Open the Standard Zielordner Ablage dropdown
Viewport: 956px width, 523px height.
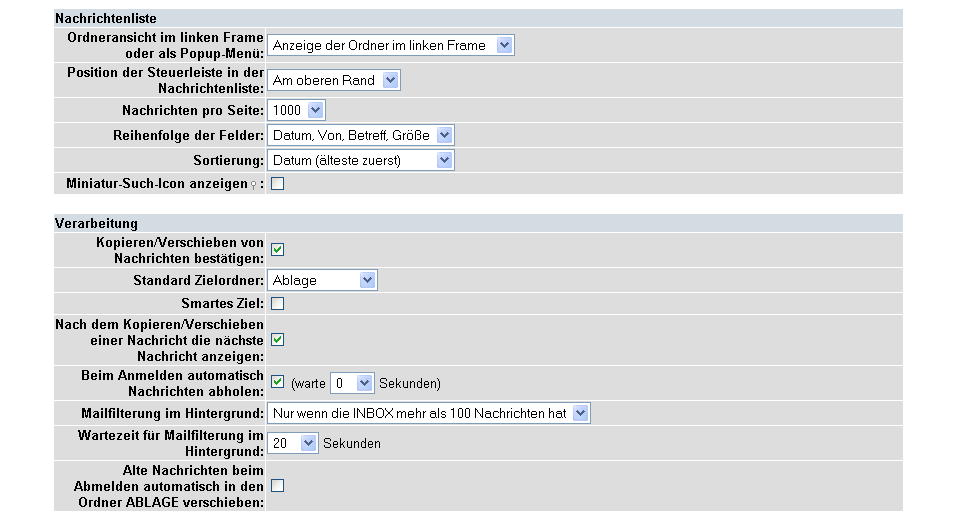click(323, 280)
